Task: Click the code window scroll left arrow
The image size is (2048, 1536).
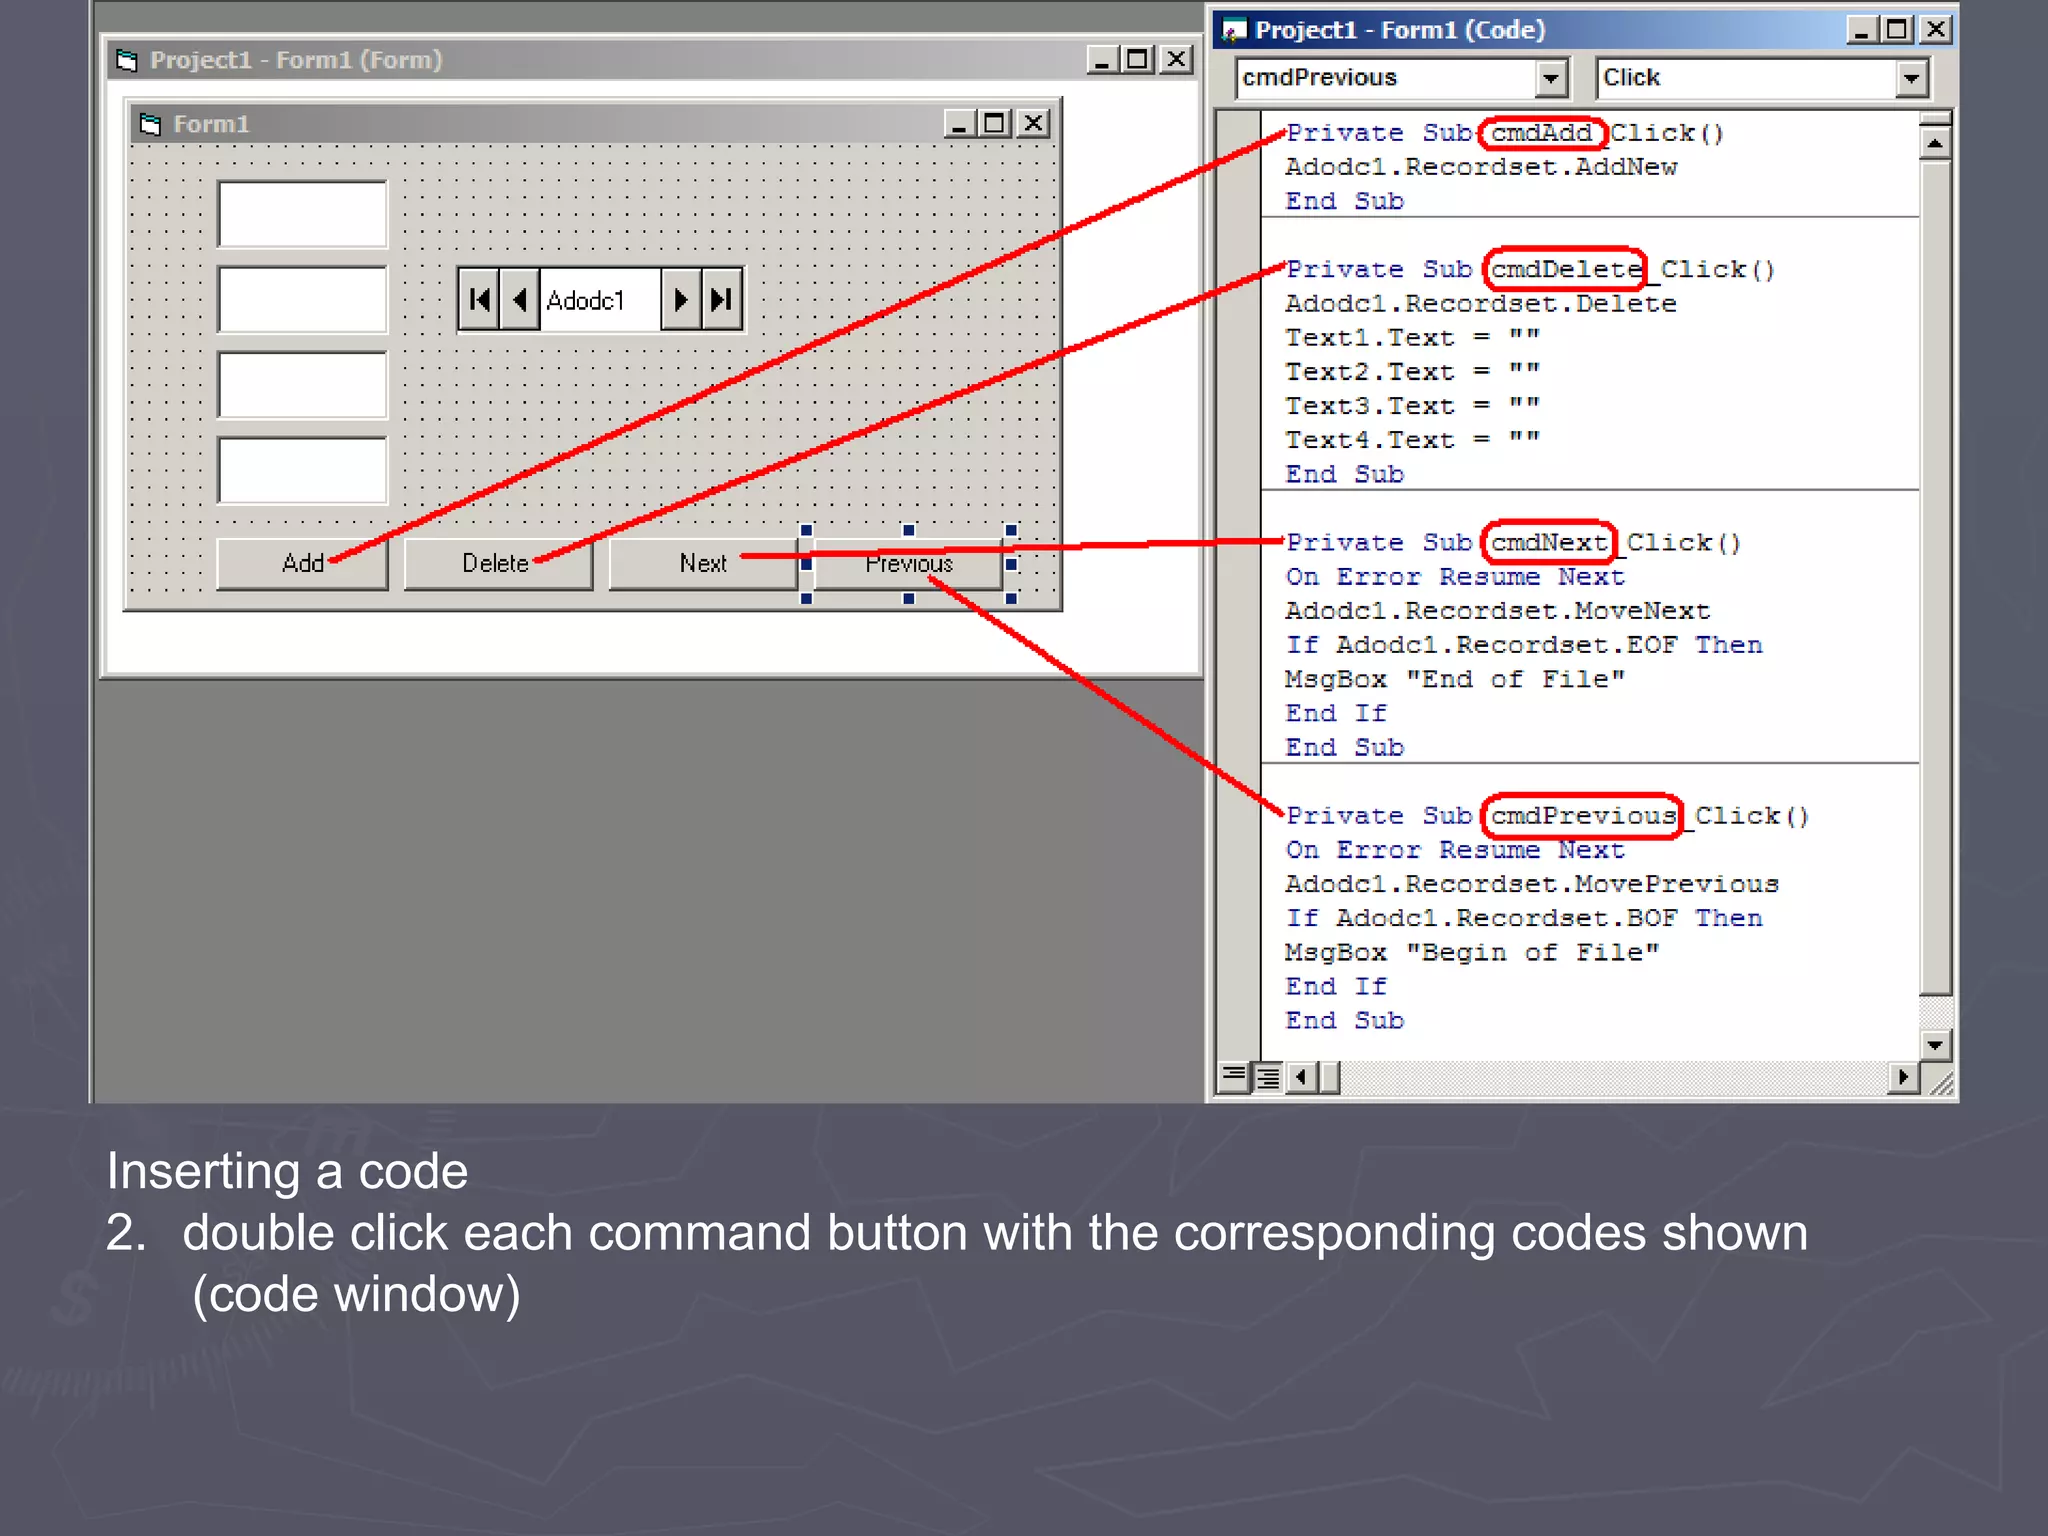Action: point(1301,1077)
